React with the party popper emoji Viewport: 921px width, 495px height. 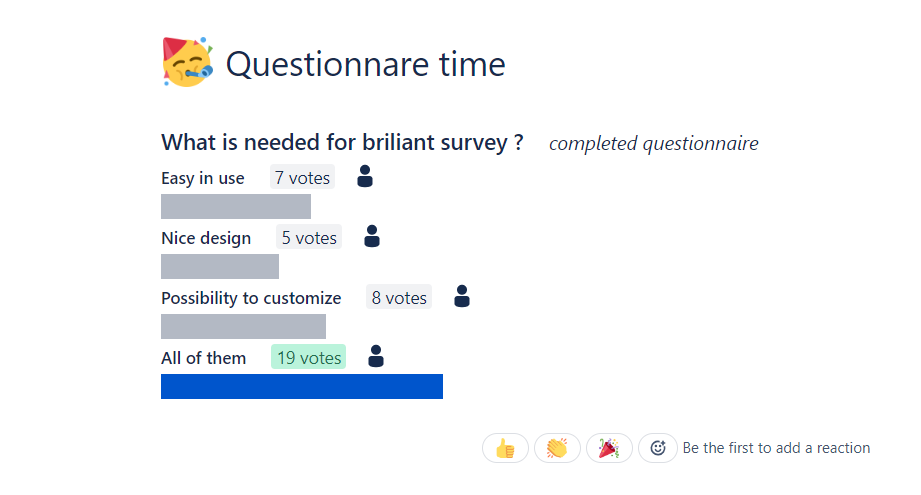[609, 449]
